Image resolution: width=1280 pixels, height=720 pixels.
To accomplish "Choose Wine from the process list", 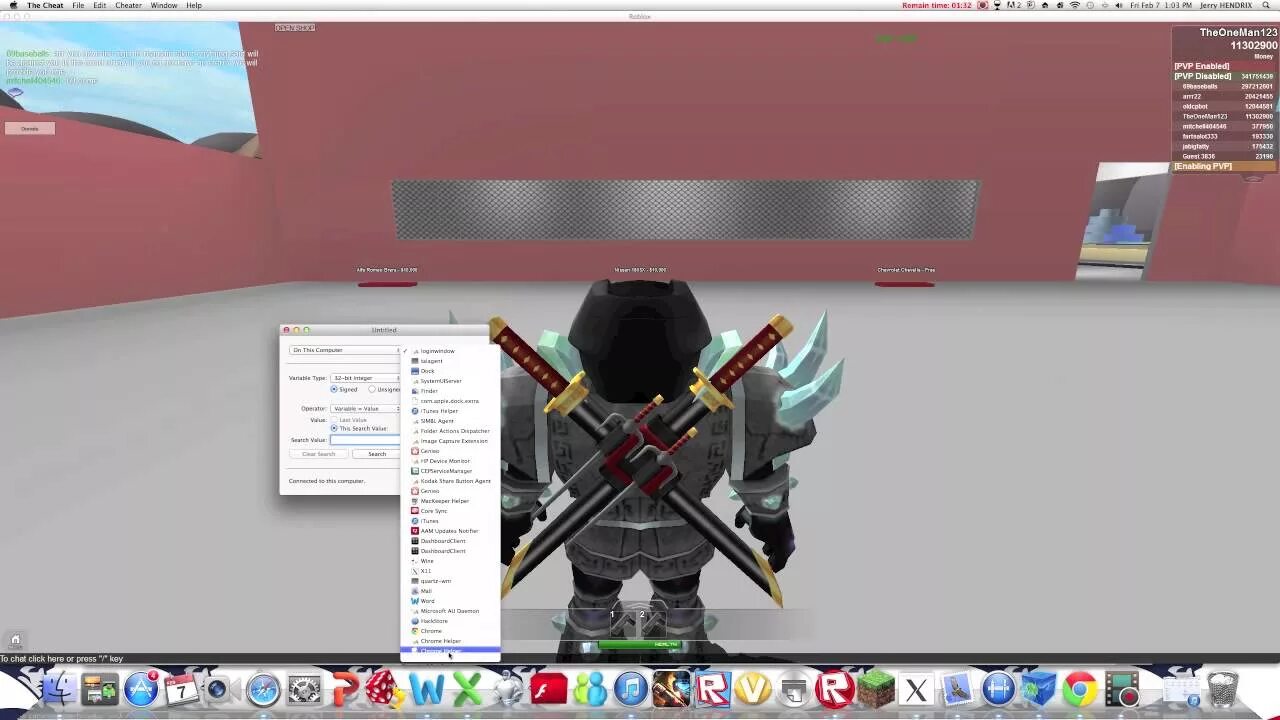I will (x=450, y=561).
